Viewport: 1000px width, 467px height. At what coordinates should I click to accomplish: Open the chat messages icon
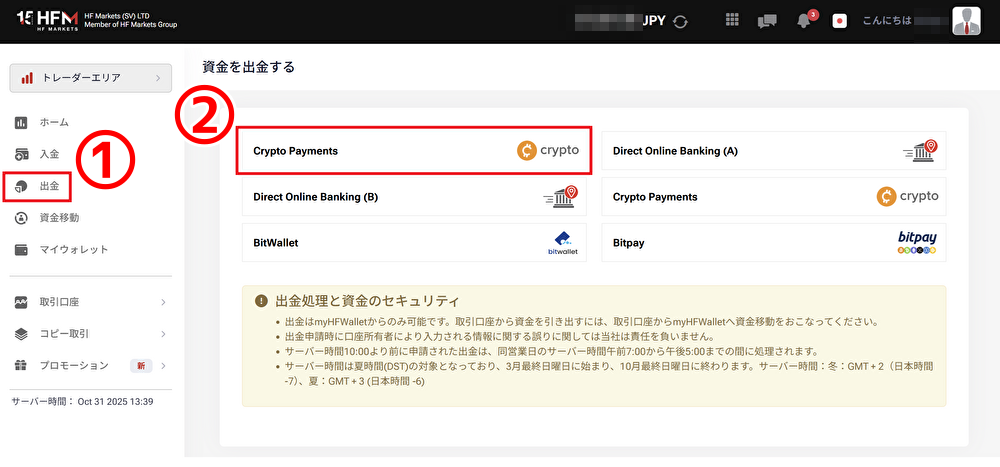click(x=767, y=21)
